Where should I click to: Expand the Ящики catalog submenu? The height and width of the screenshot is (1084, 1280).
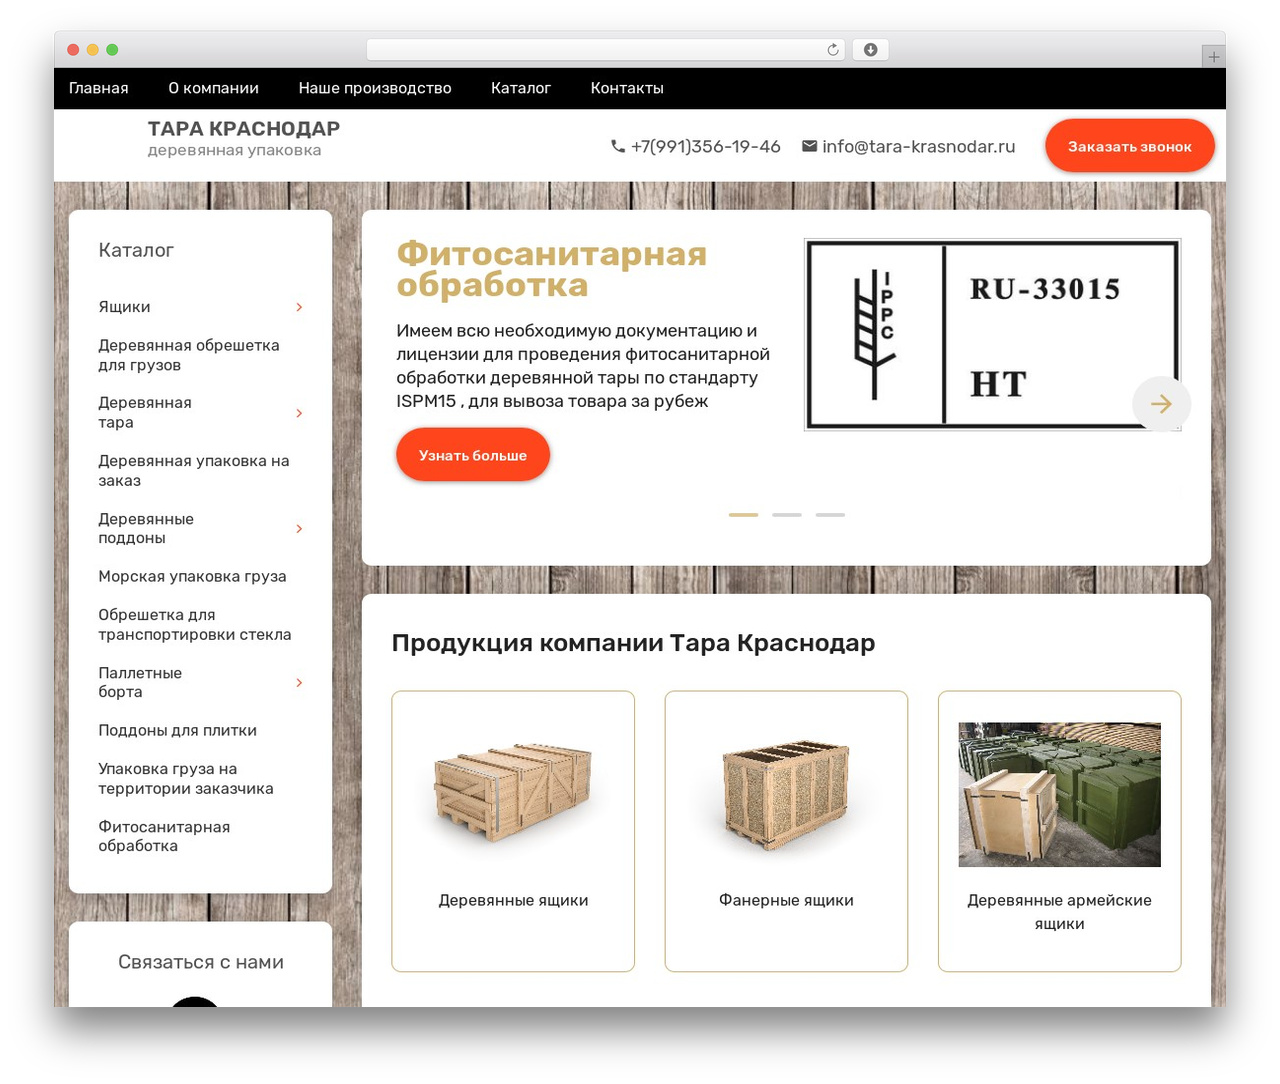point(299,307)
